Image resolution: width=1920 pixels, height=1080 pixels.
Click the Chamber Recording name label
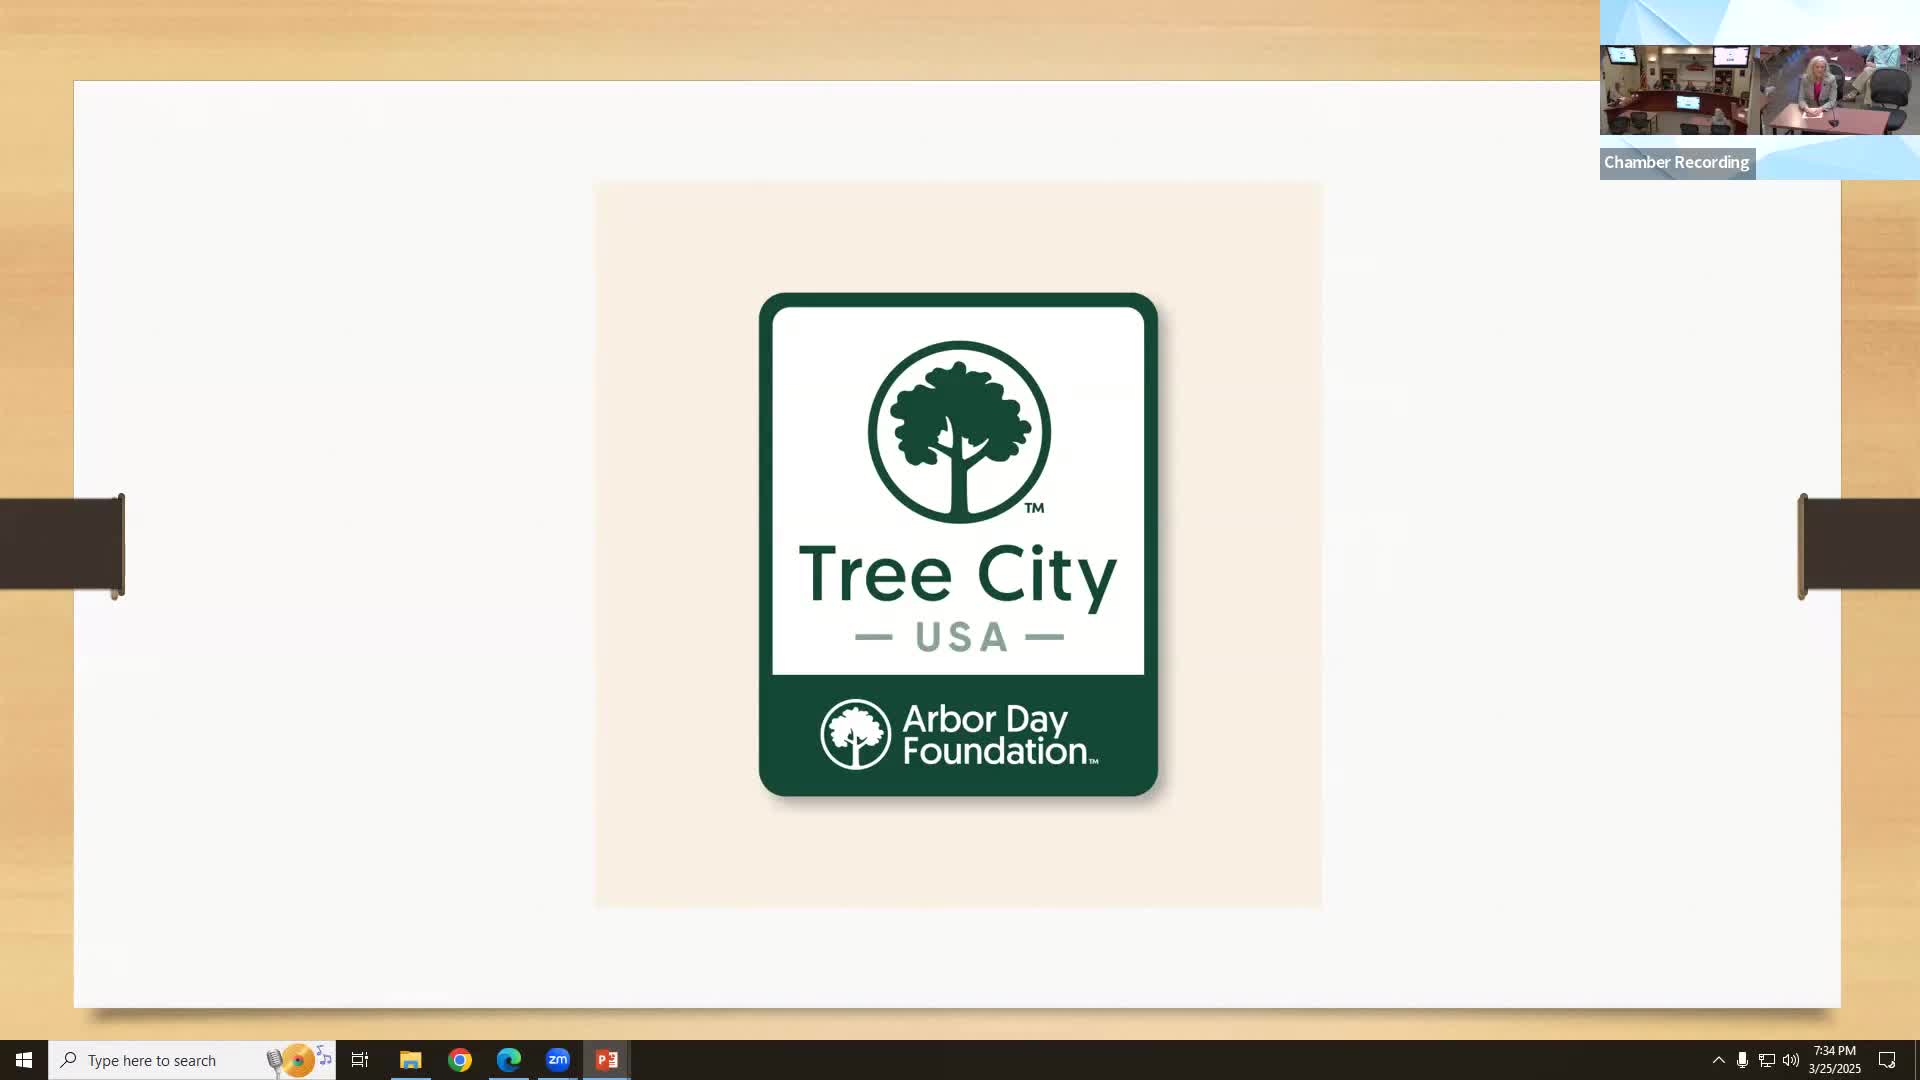pyautogui.click(x=1677, y=163)
